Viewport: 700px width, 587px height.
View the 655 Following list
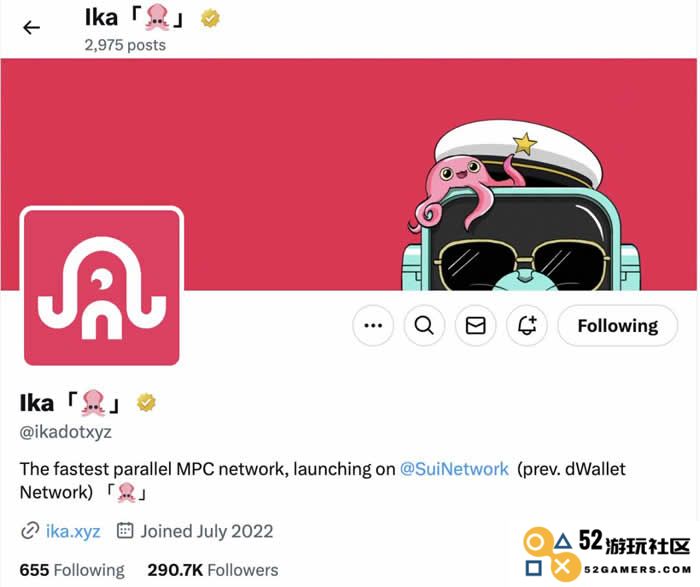(72, 570)
